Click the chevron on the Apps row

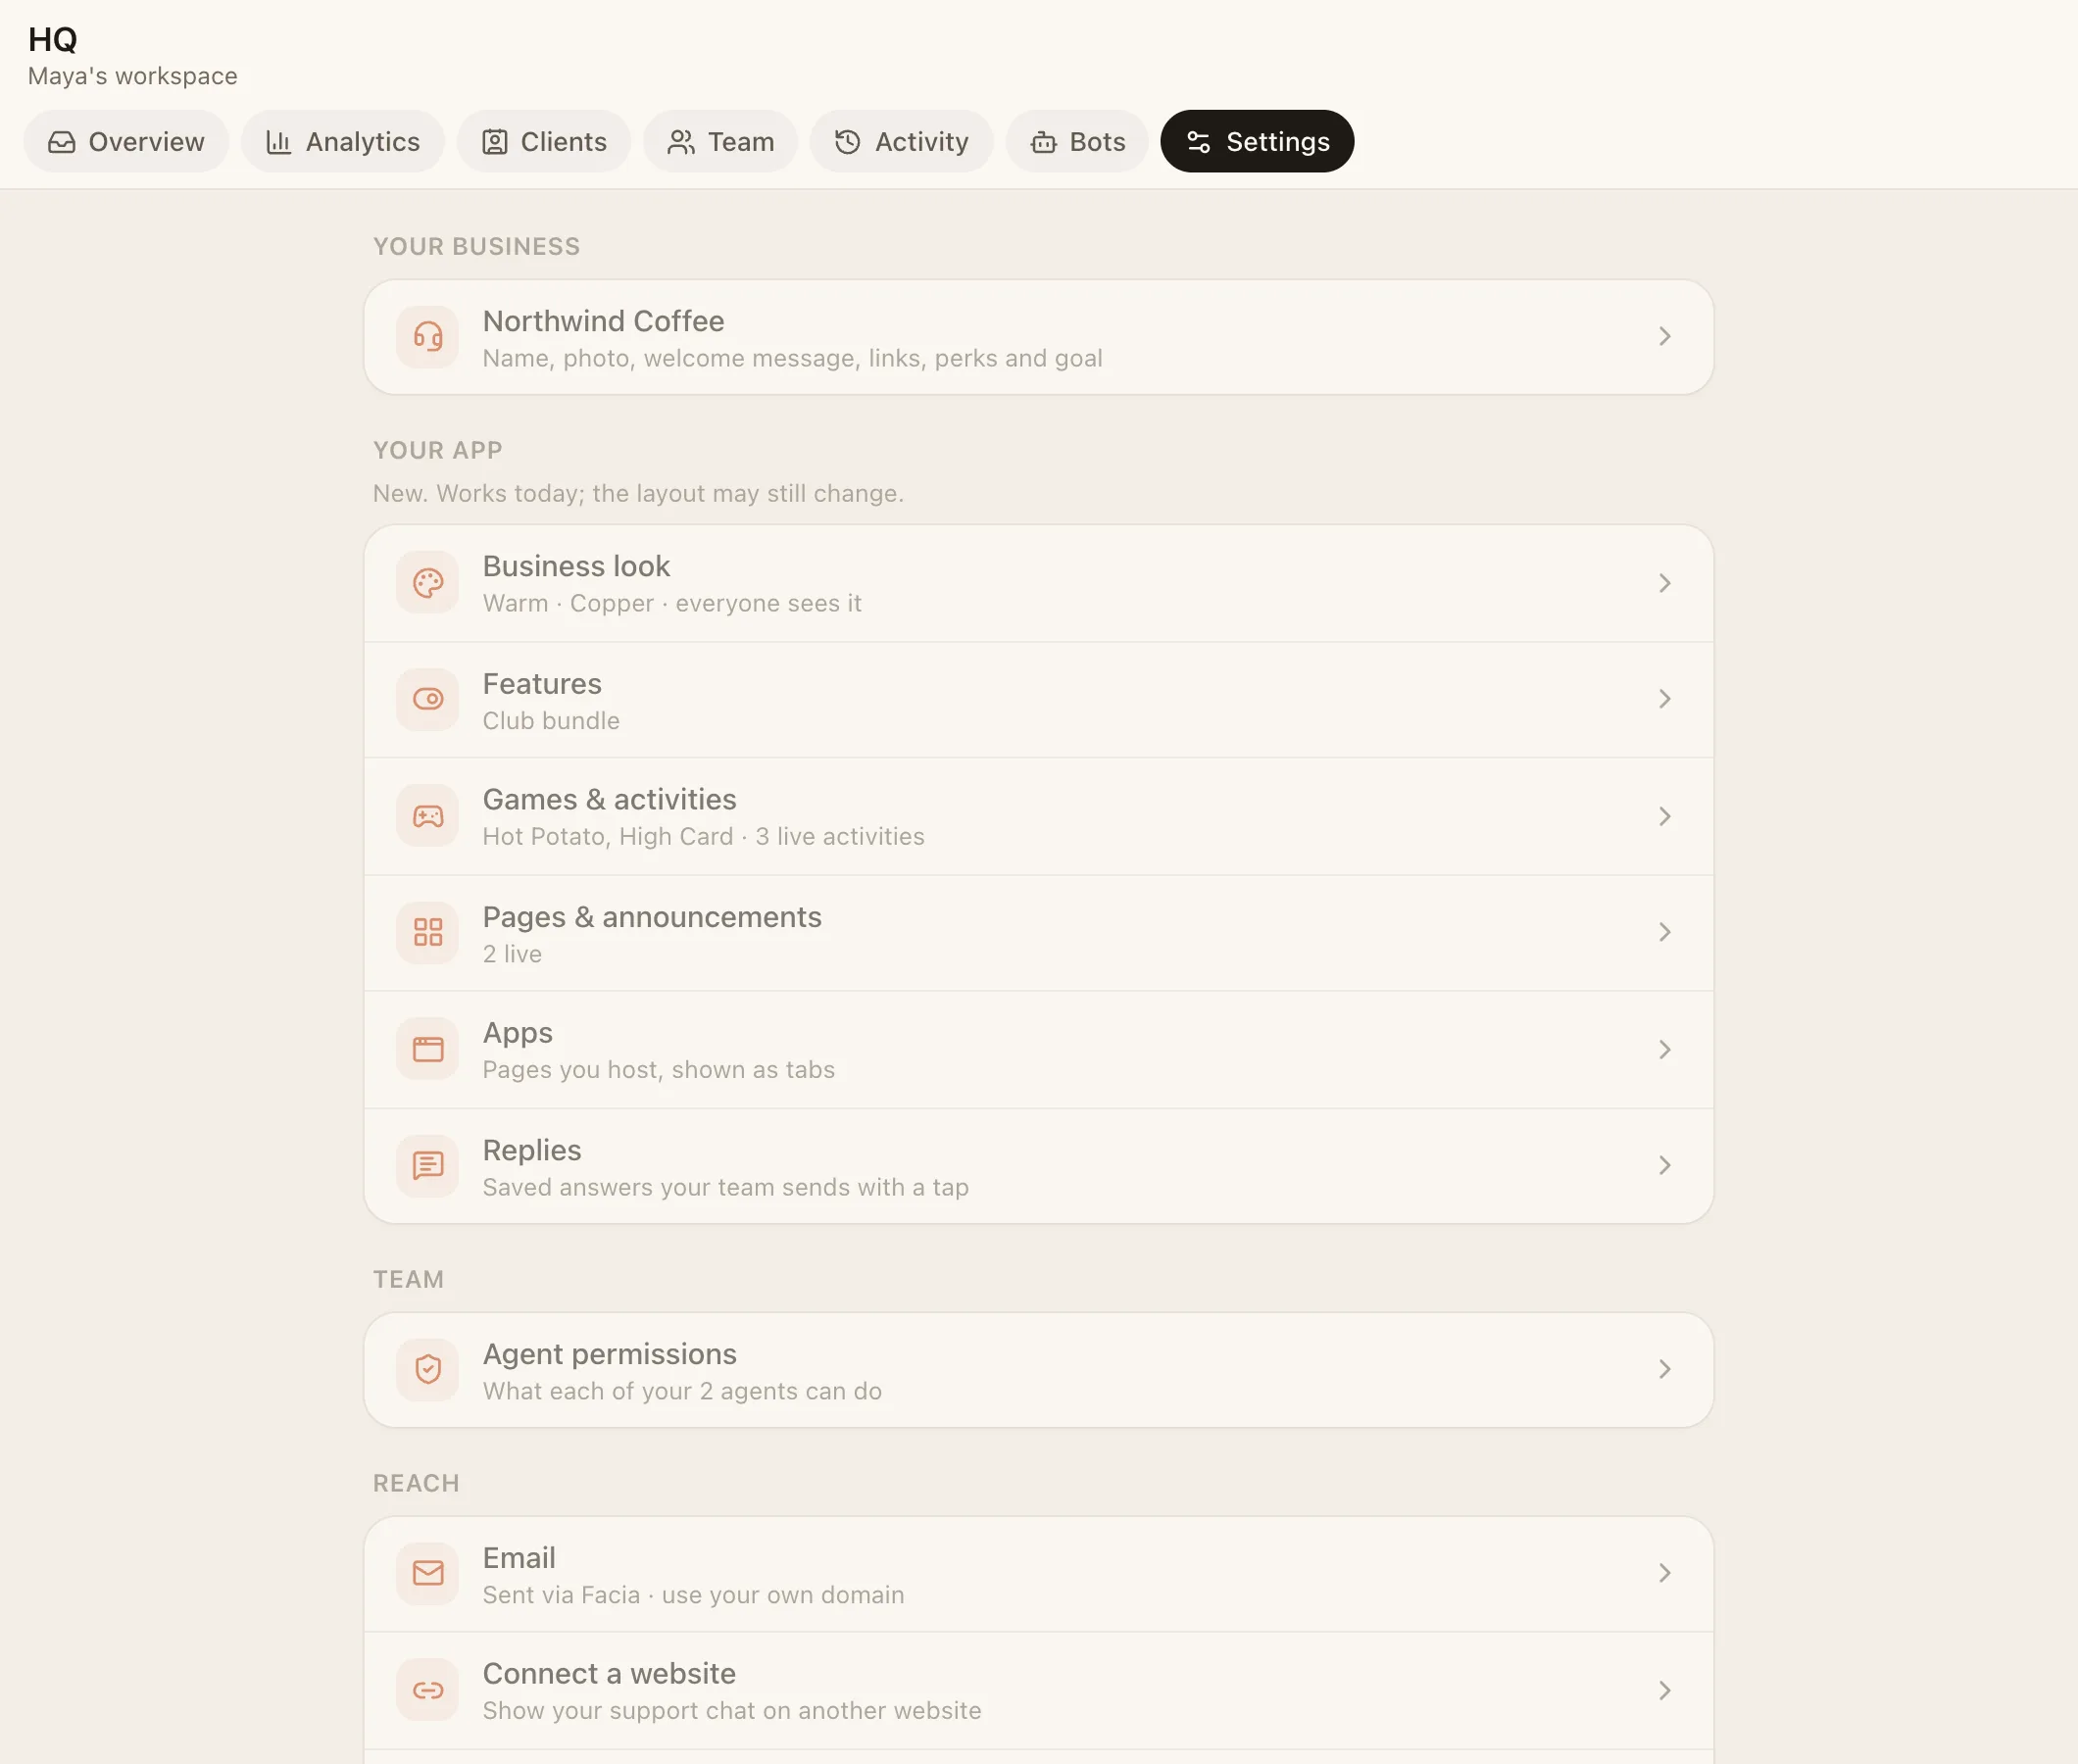[x=1664, y=1049]
